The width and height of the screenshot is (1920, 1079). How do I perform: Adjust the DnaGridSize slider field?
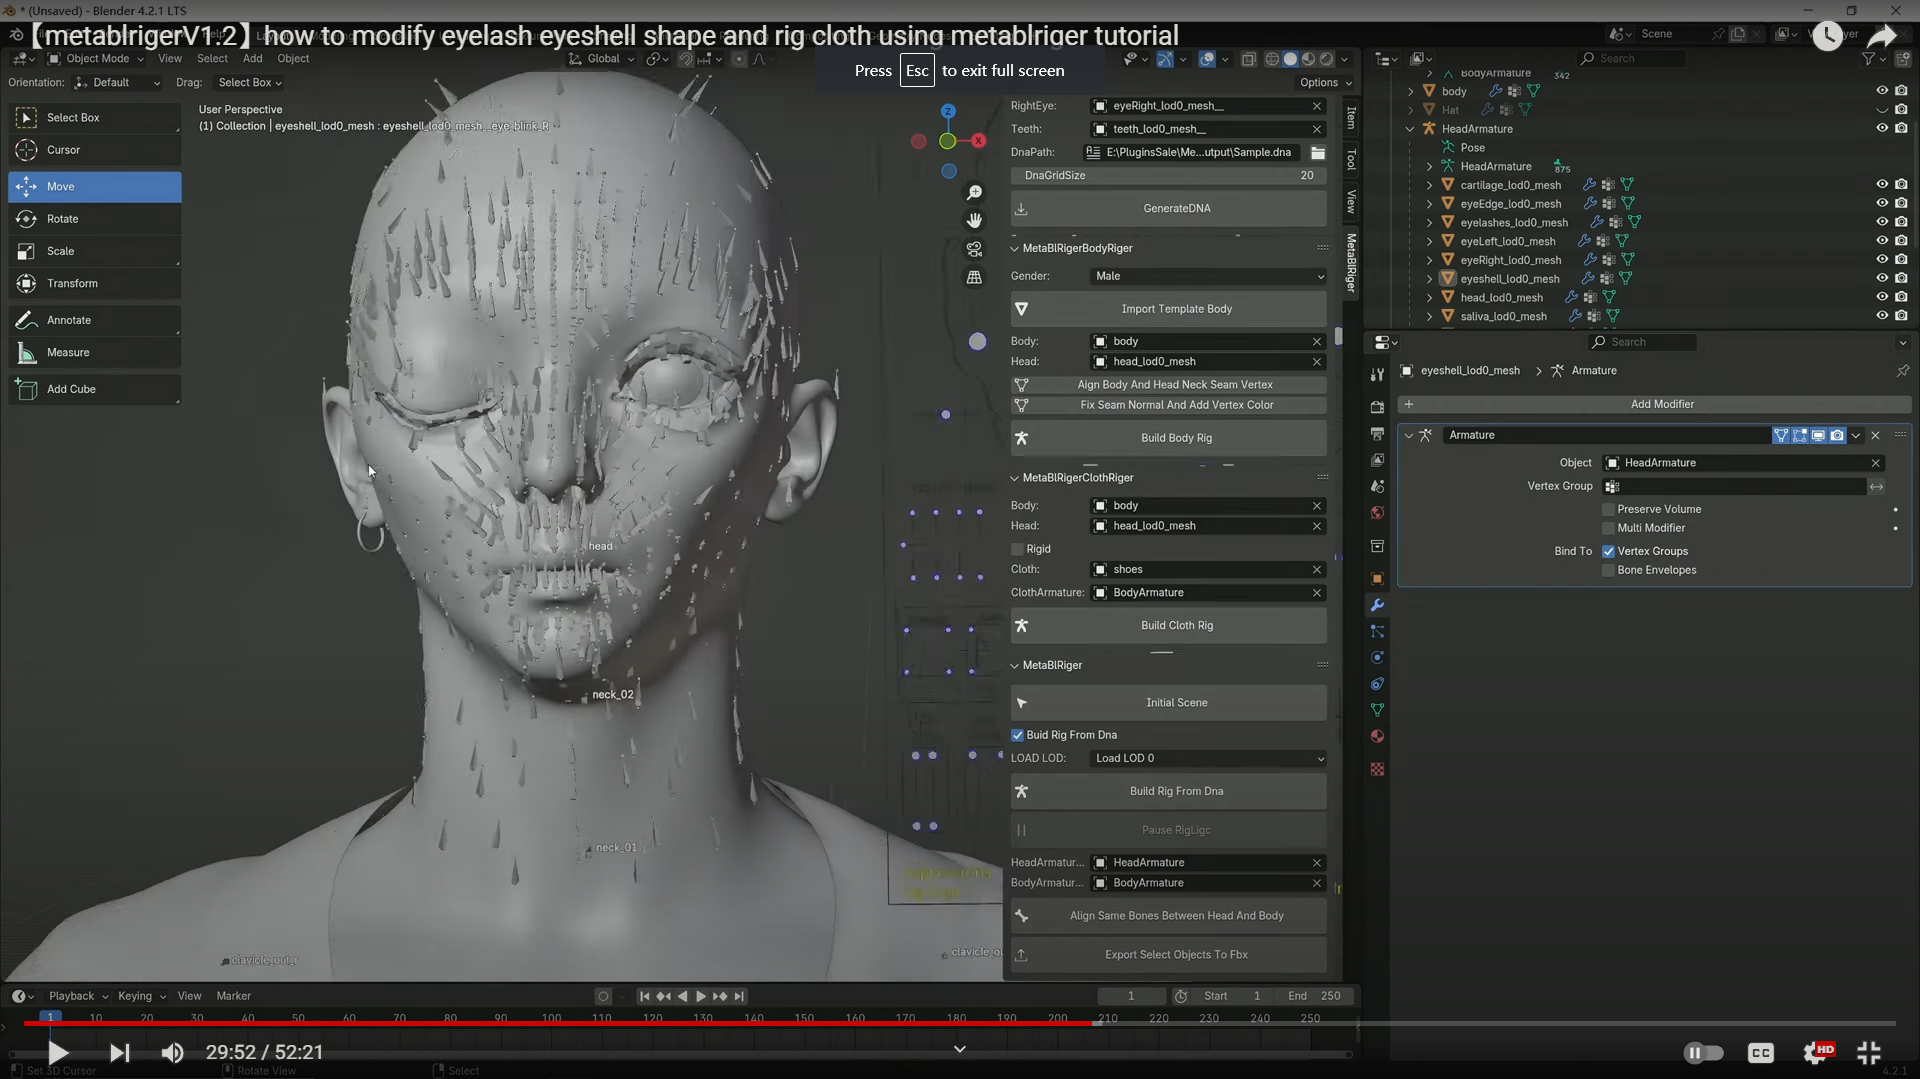(x=1168, y=175)
